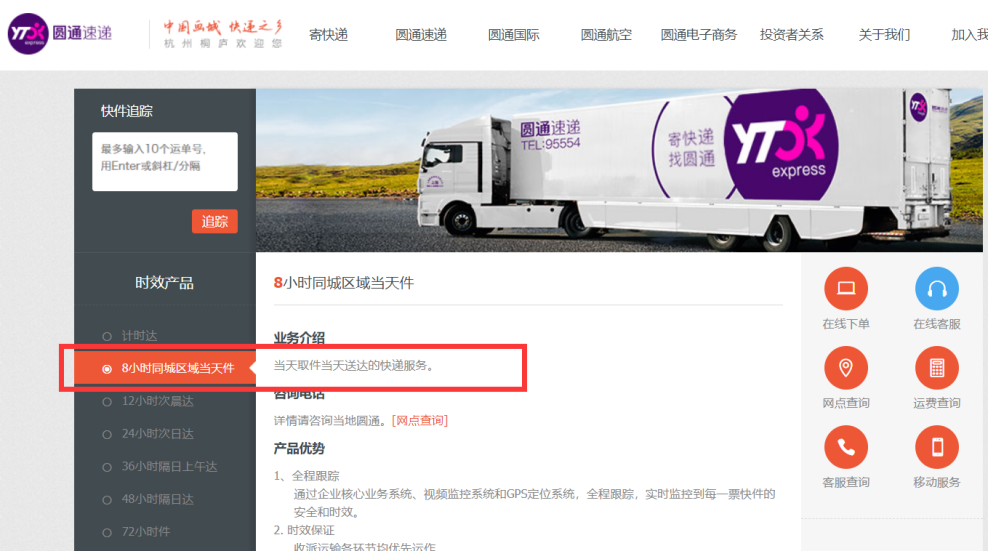Open the 圆通航空 menu

tap(606, 35)
